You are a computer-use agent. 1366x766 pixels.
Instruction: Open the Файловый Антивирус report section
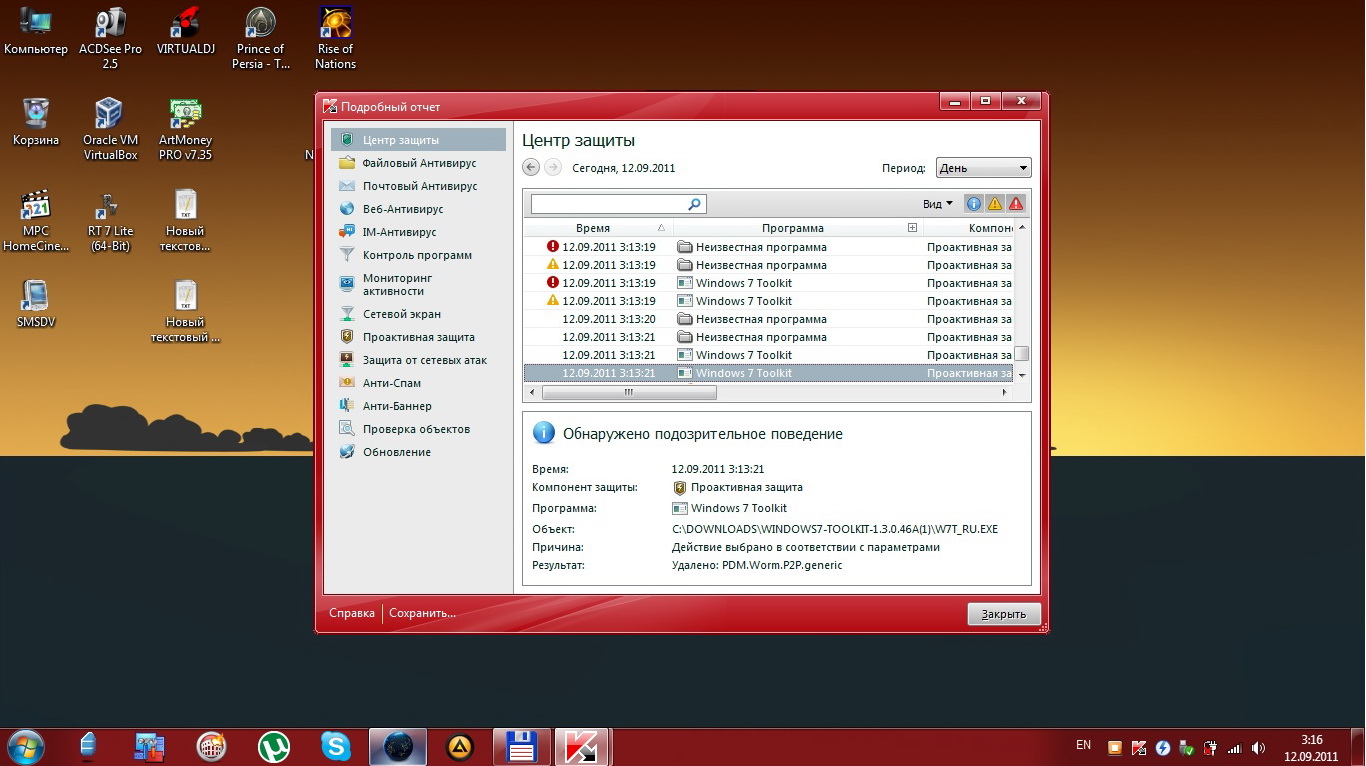point(418,163)
